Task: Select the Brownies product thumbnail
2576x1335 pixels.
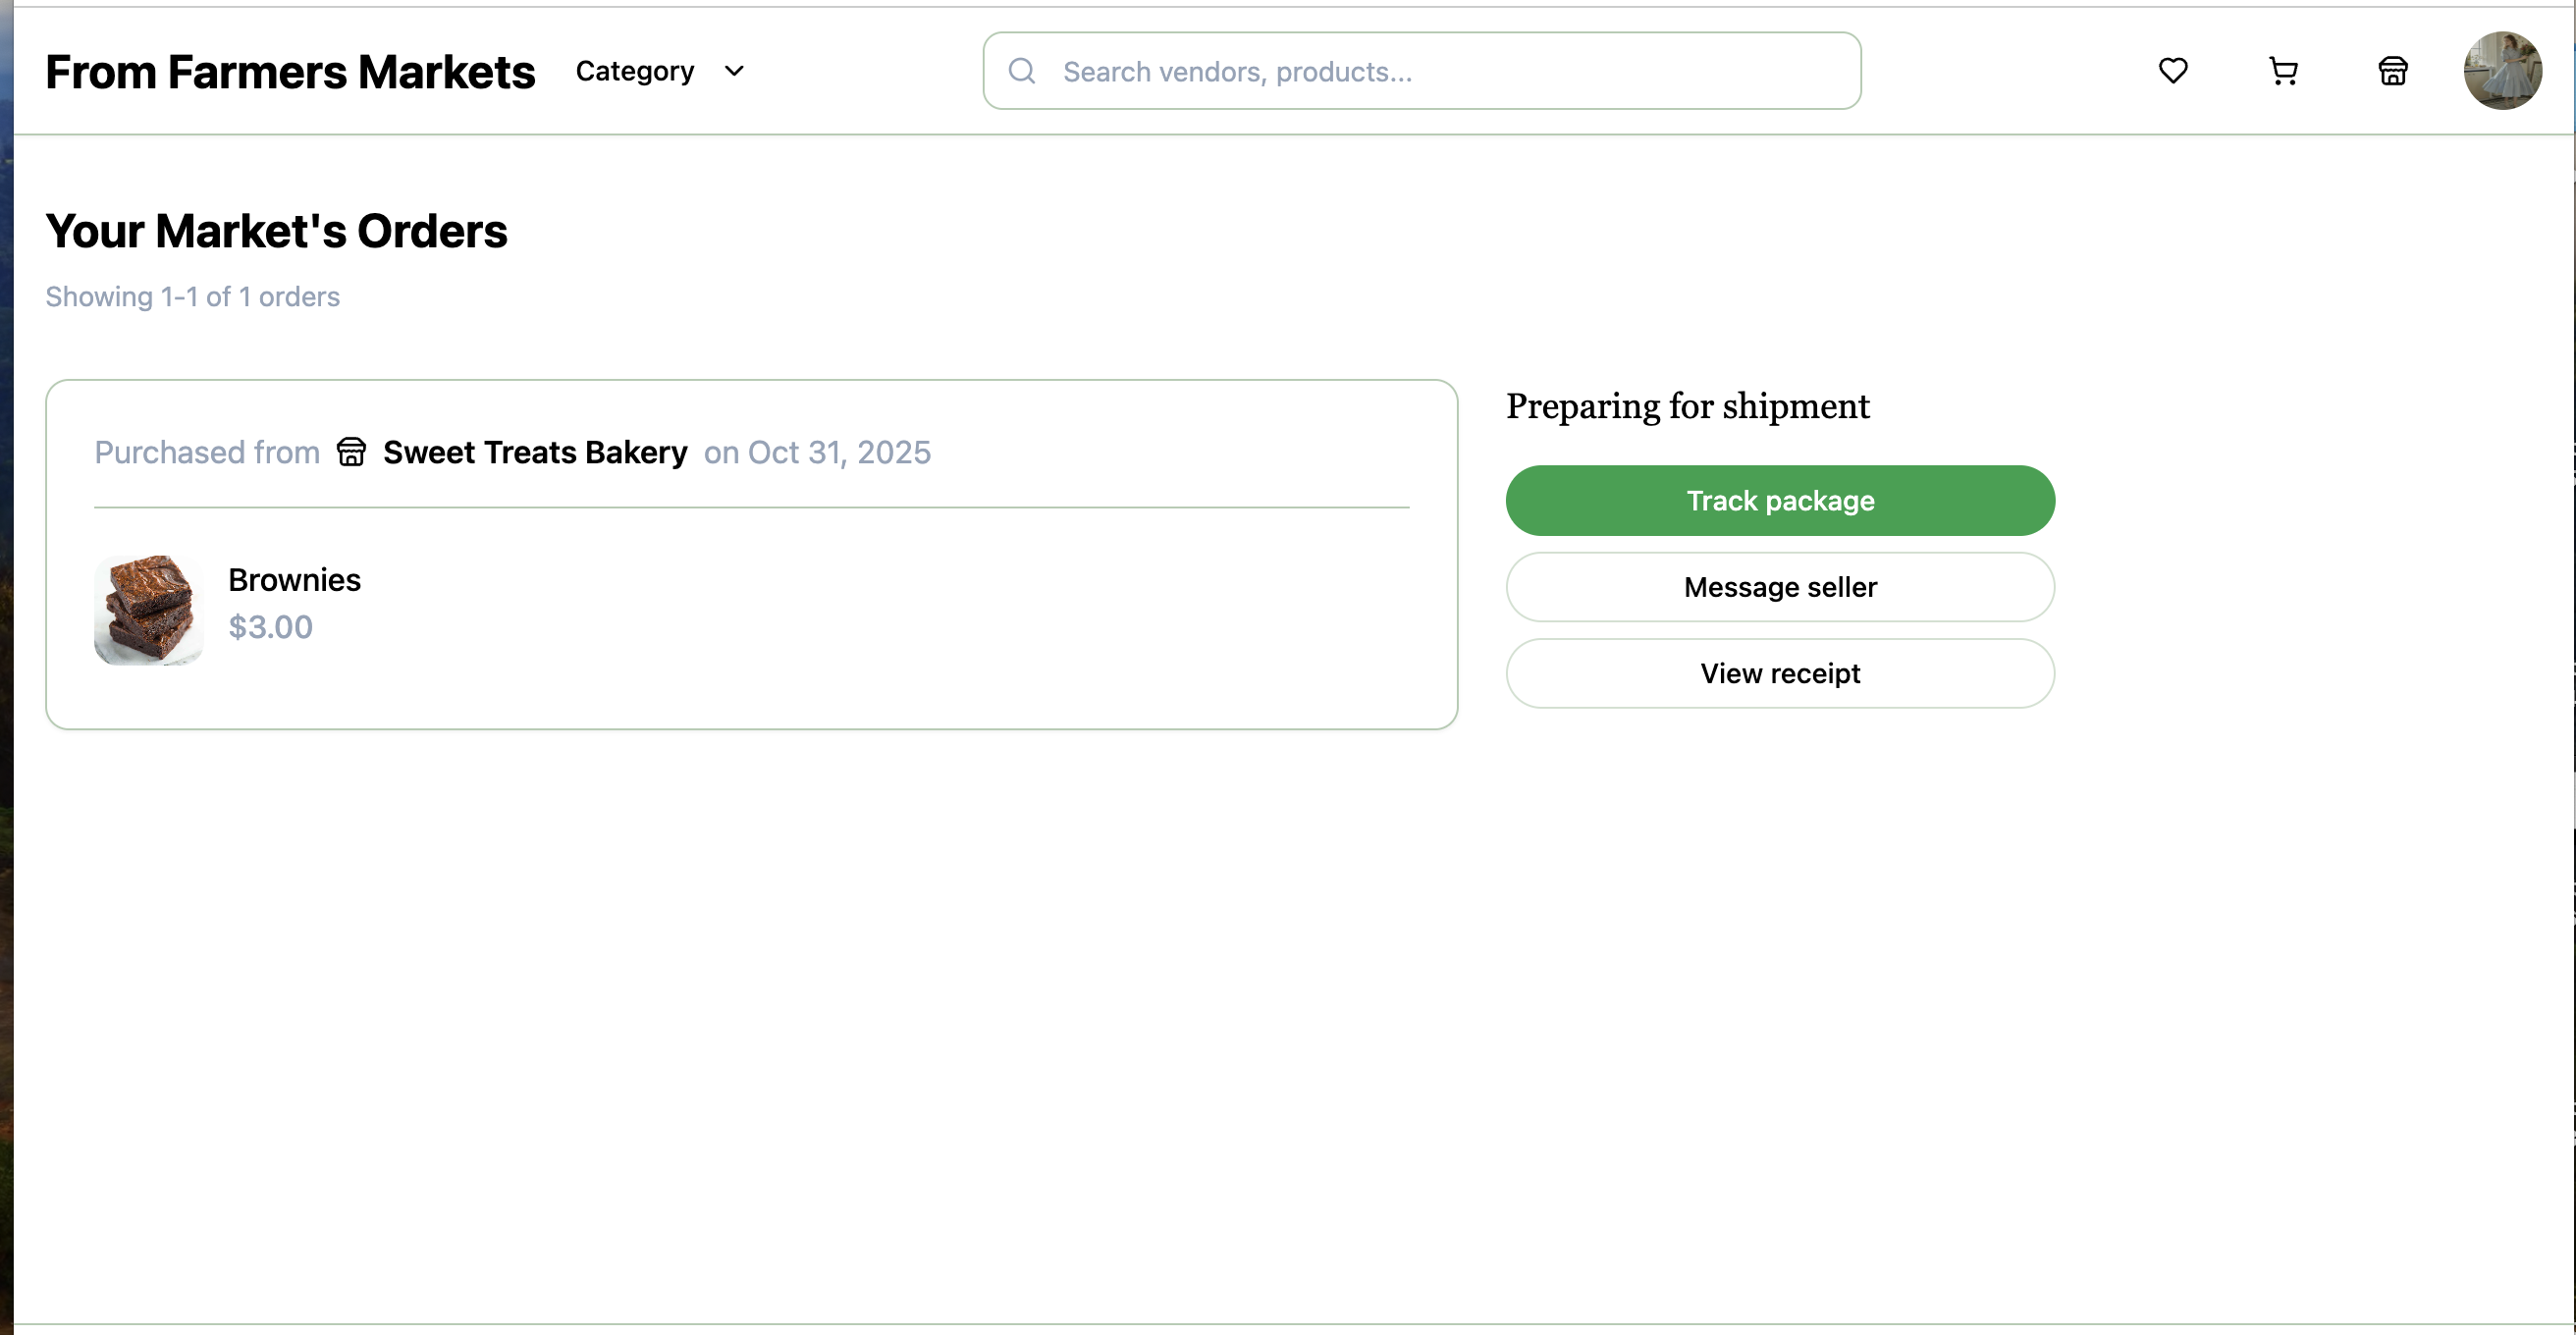Action: [x=149, y=610]
